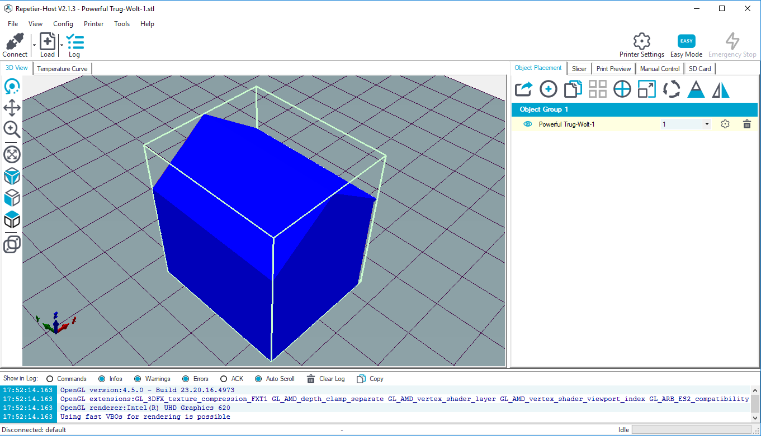Click the 'OpenGL renderer:Intel(R) UHD Graphics 620' log line
The width and height of the screenshot is (761, 436).
pos(145,408)
